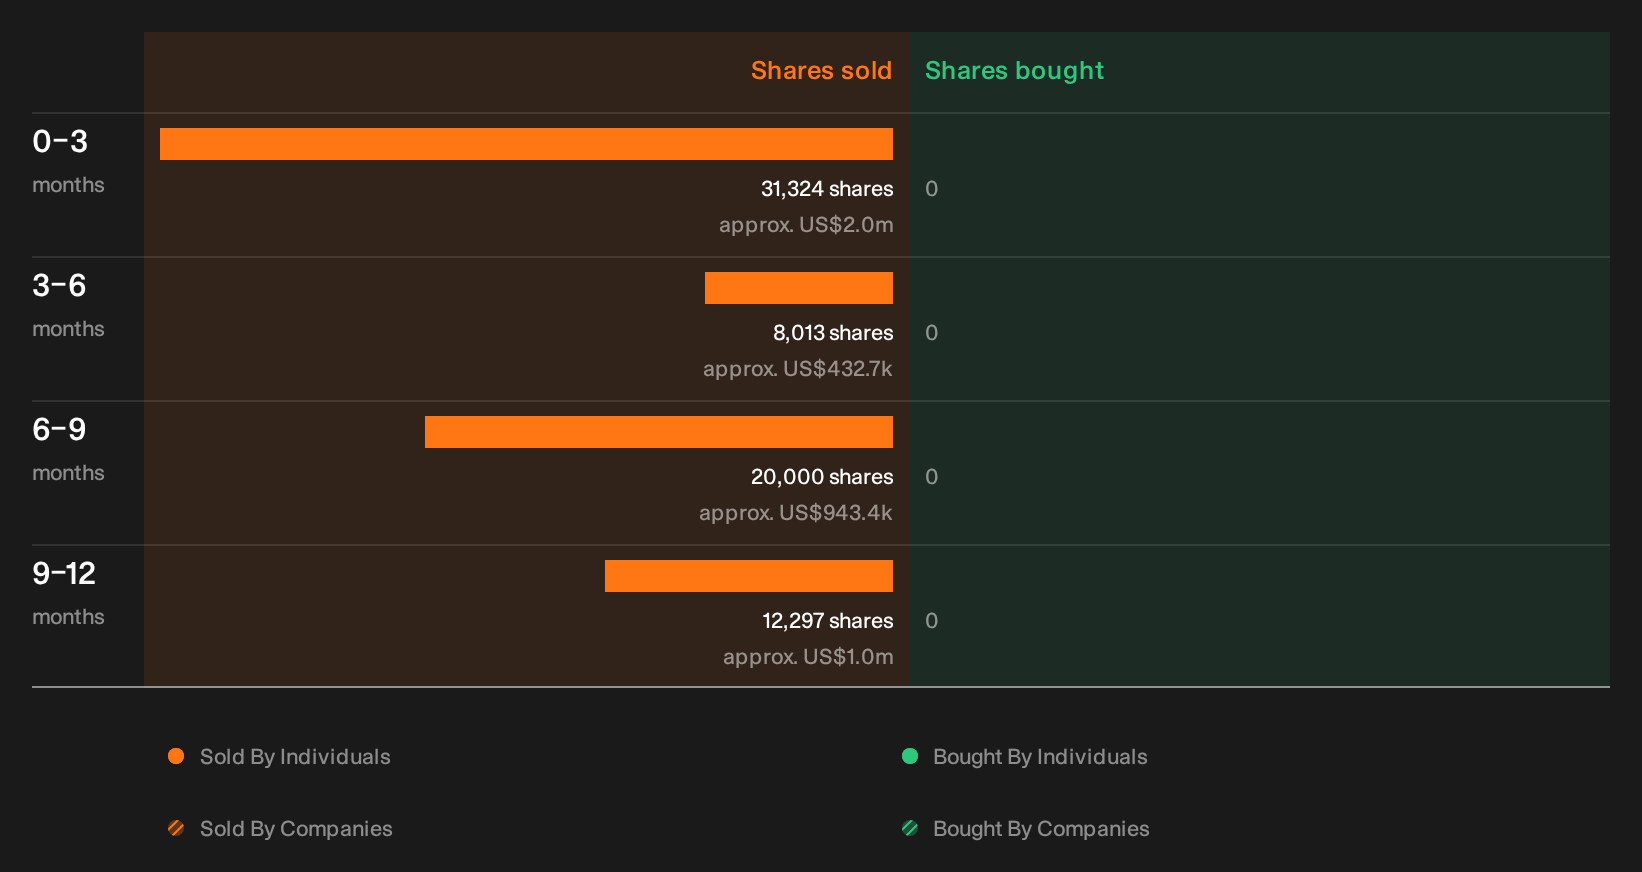Click the 9-12 months orange sold bar
The image size is (1642, 872).
[749, 576]
